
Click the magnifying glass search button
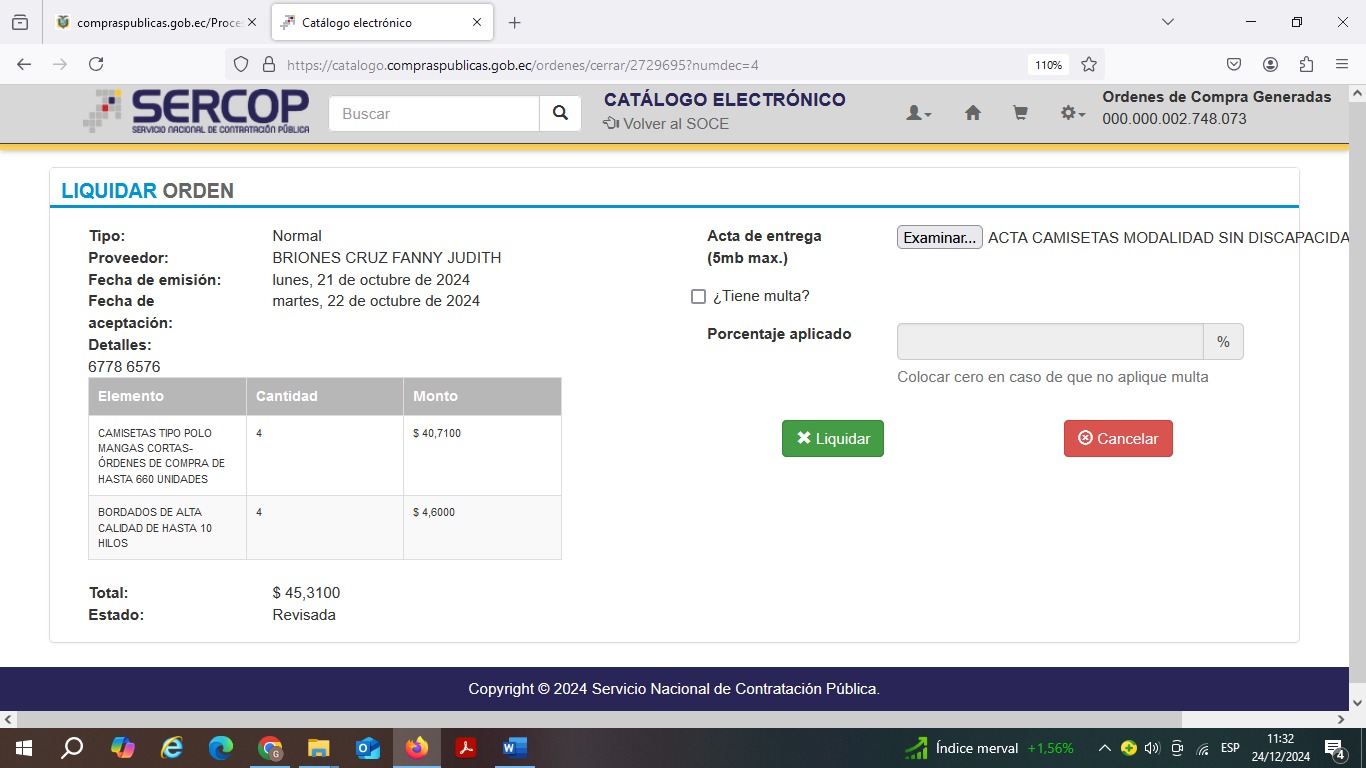560,114
